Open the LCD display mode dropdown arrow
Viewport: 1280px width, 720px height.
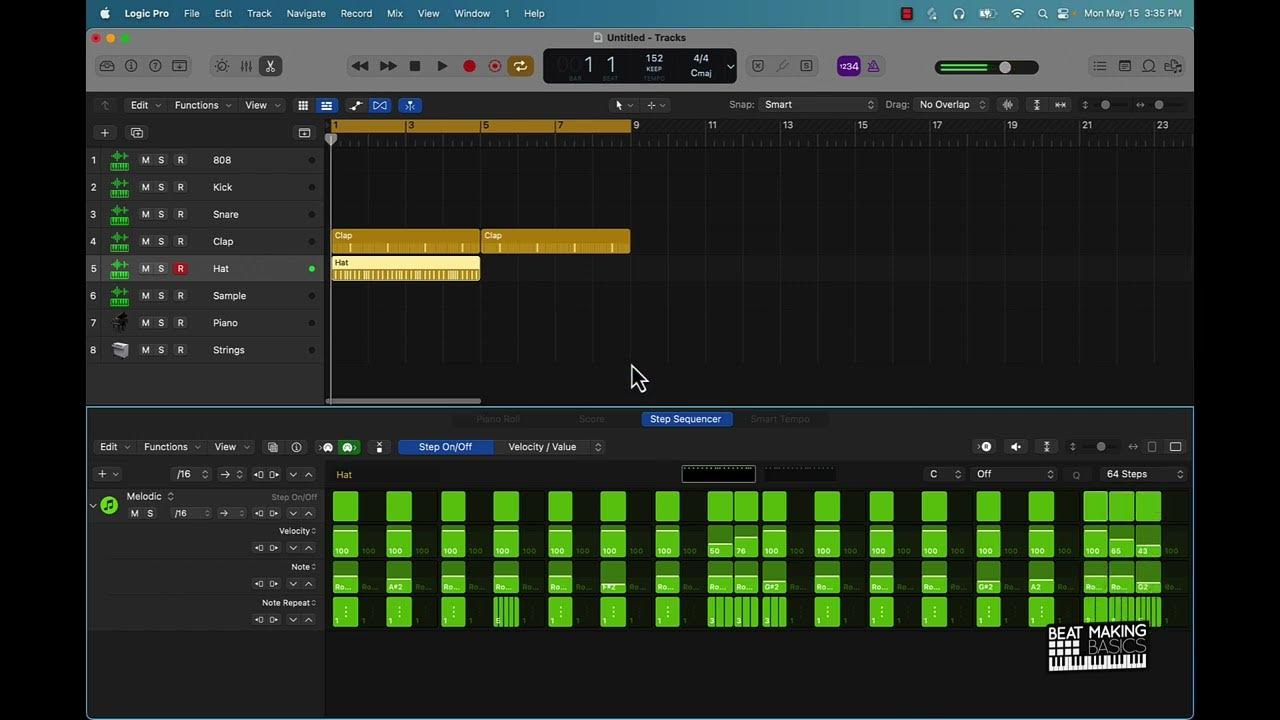click(730, 67)
